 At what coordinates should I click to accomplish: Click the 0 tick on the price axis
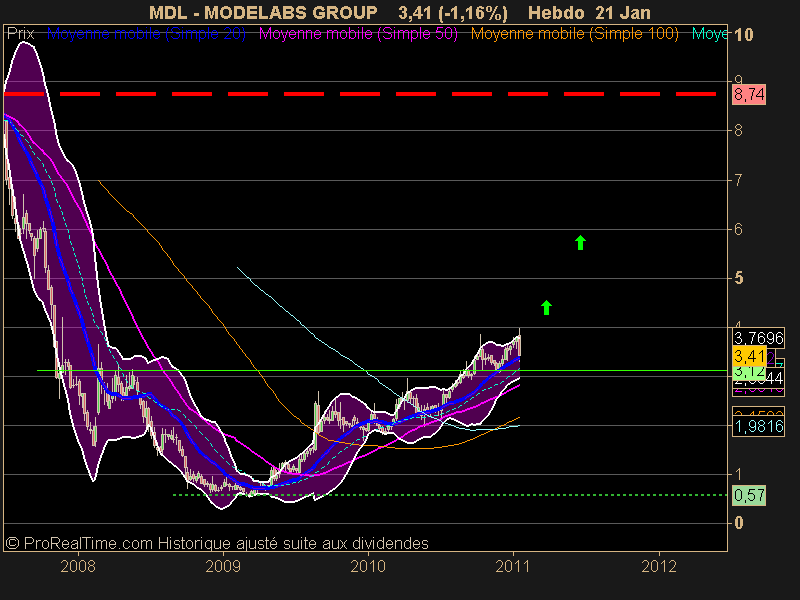[x=738, y=523]
